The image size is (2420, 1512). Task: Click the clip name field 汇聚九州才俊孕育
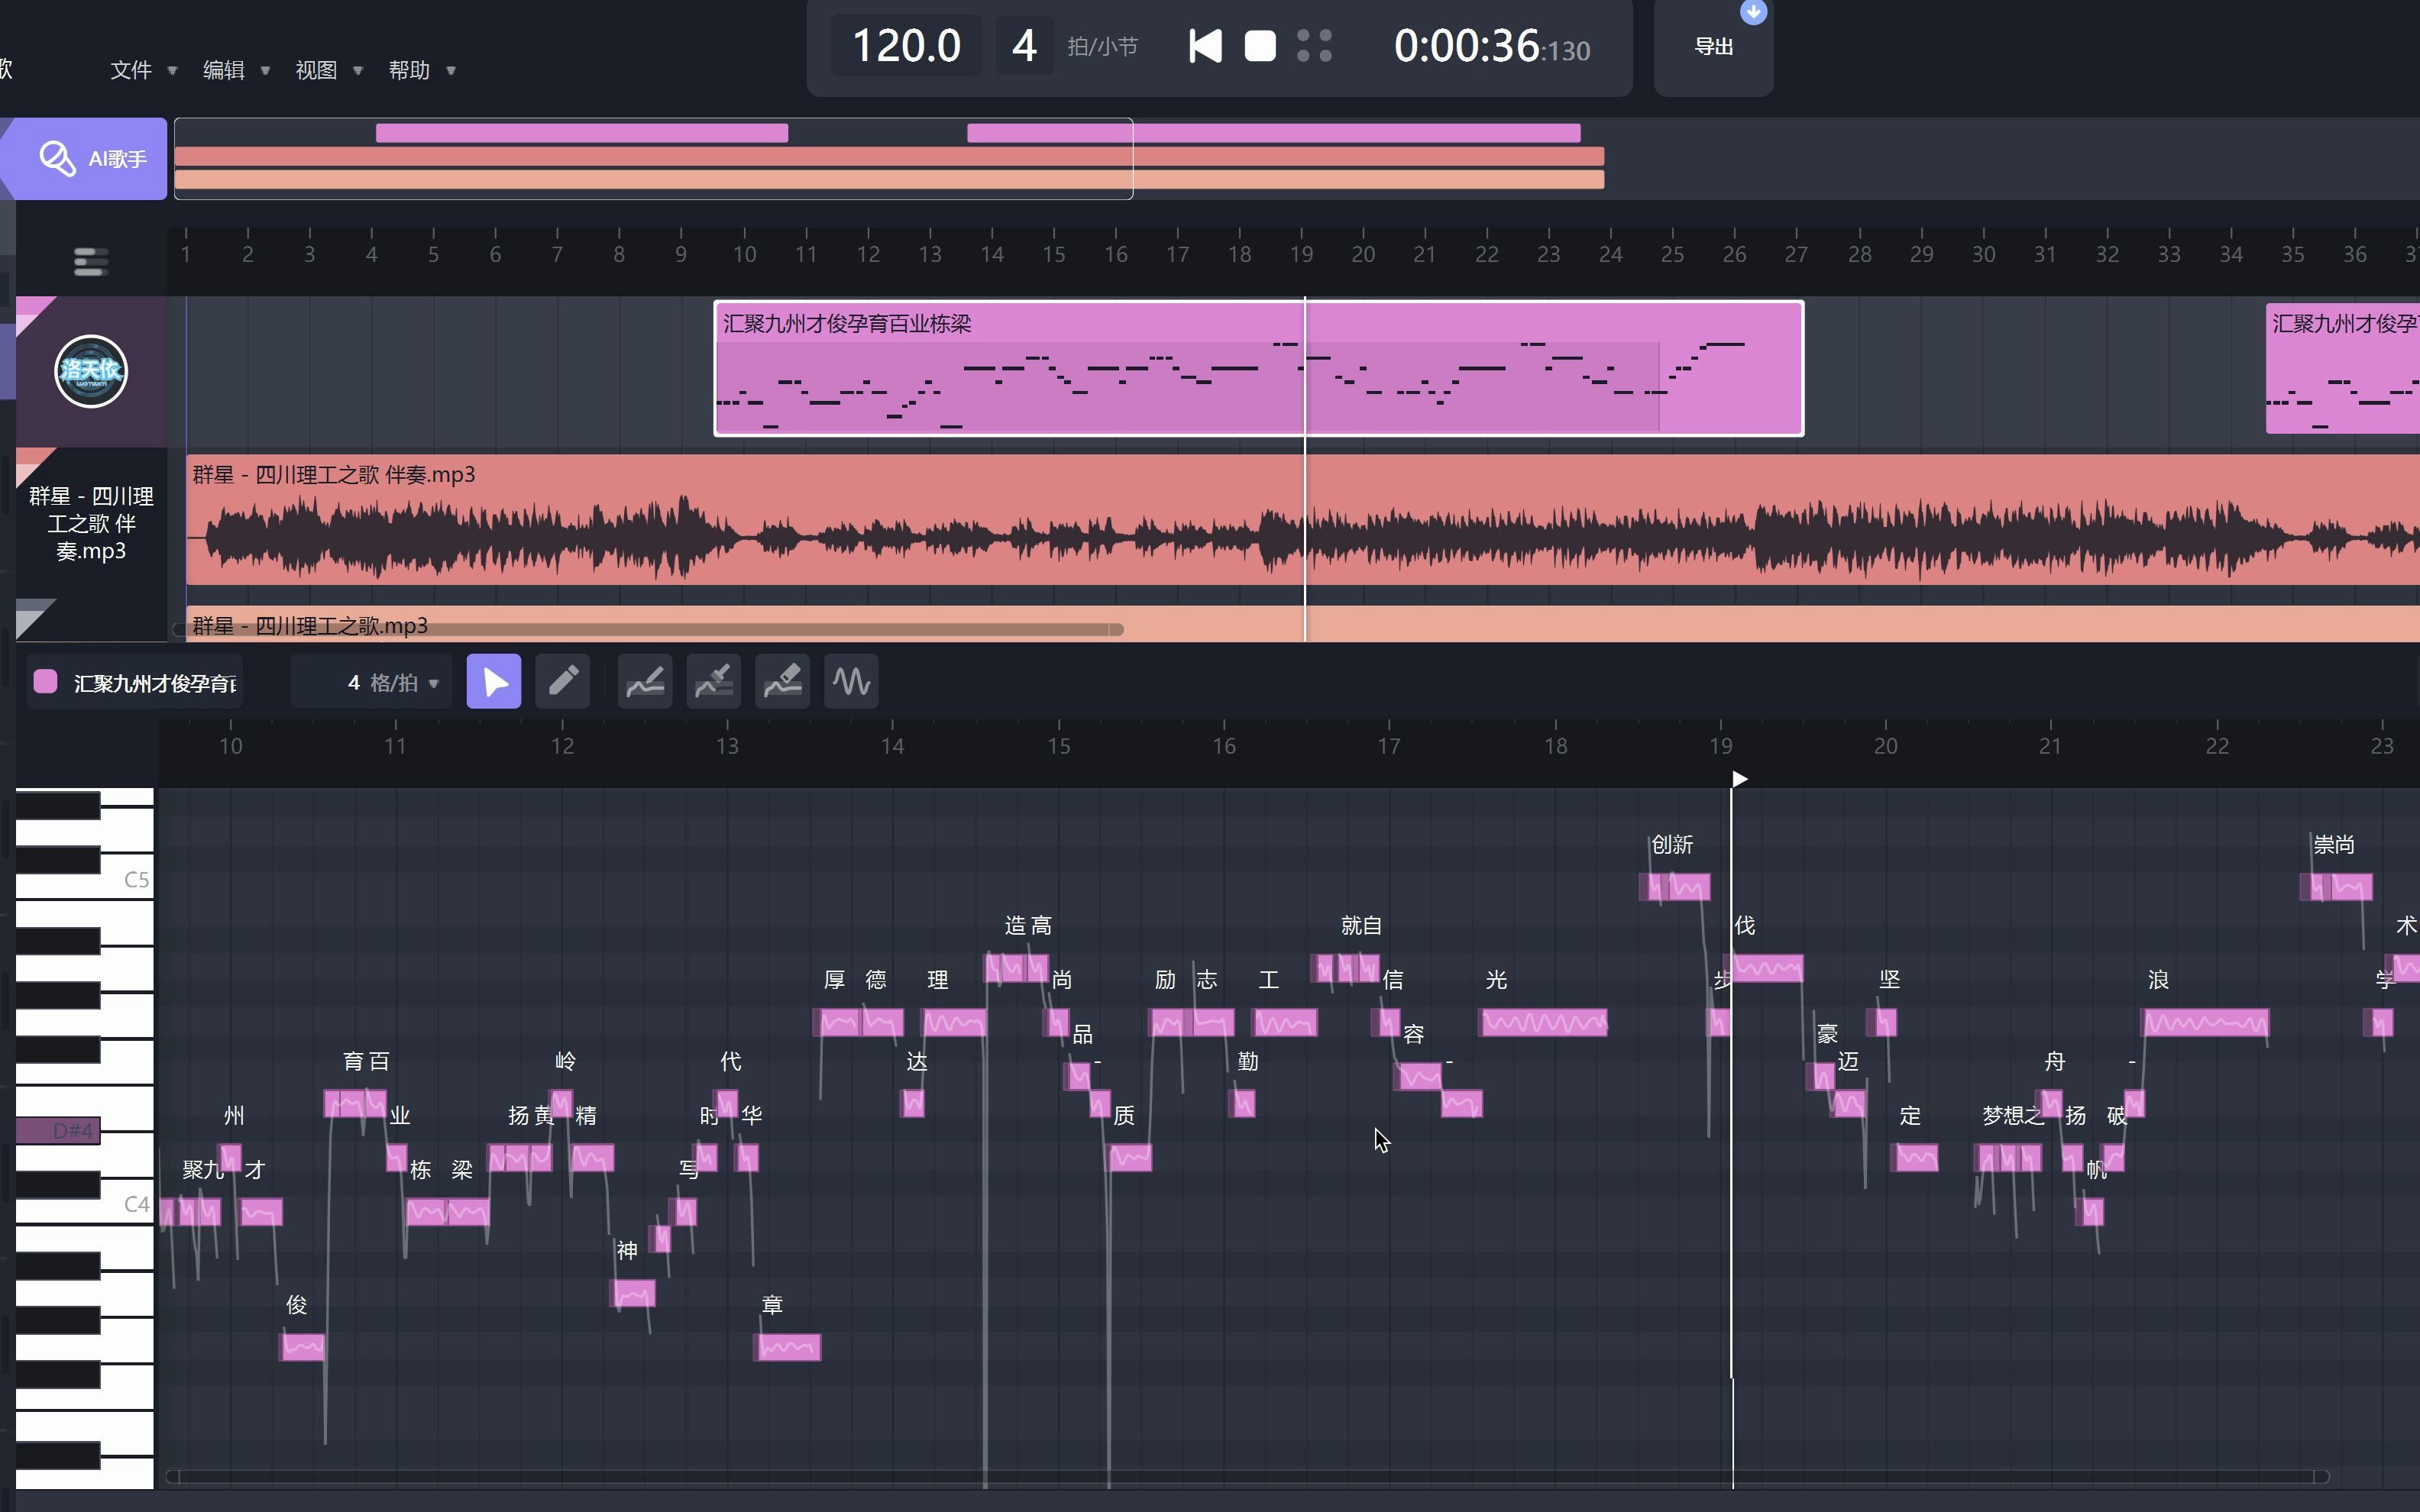[x=155, y=683]
